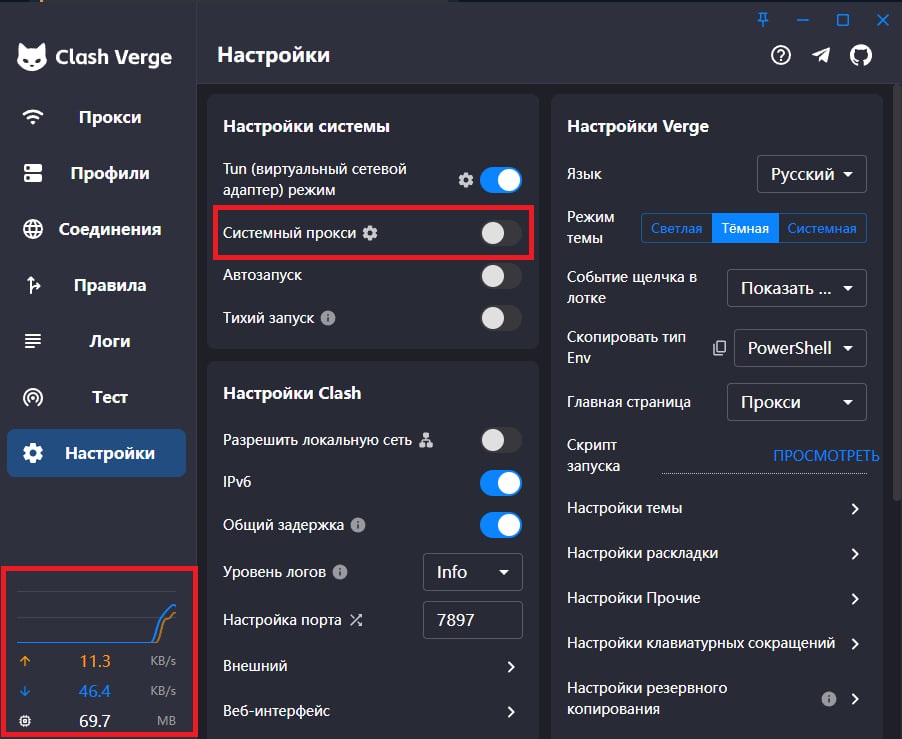Image resolution: width=902 pixels, height=739 pixels.
Task: Click the server icon for Профили
Action: (33, 173)
